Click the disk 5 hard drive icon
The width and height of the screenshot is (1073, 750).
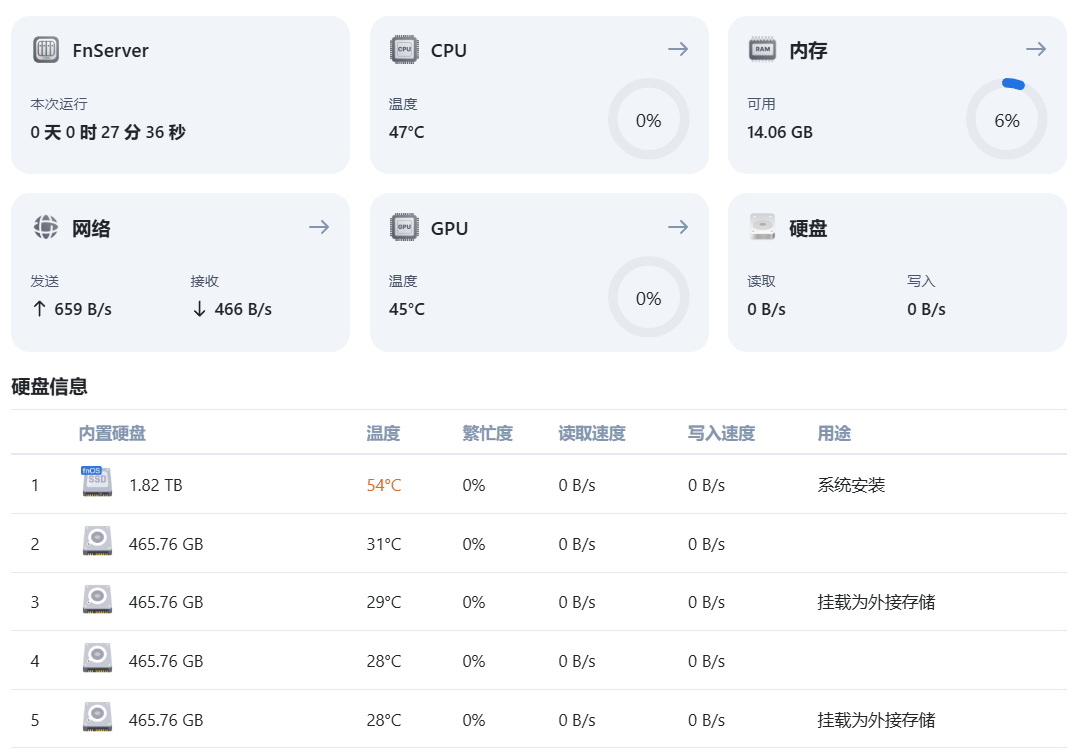coord(97,719)
